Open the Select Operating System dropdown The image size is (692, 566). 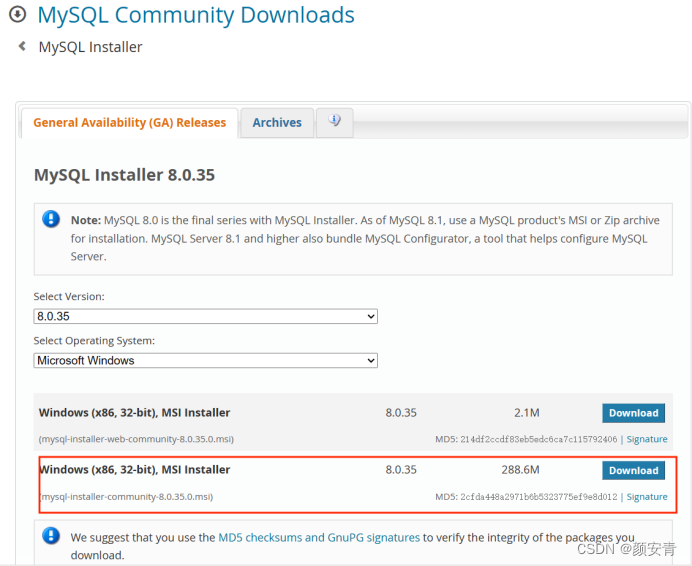pos(206,360)
